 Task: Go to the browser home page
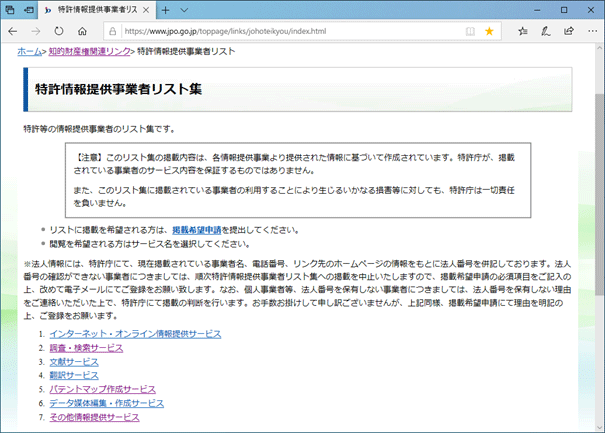point(83,31)
